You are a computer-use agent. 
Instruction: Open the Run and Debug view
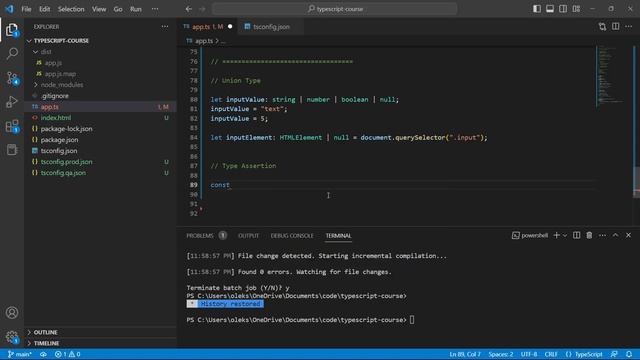[12, 102]
